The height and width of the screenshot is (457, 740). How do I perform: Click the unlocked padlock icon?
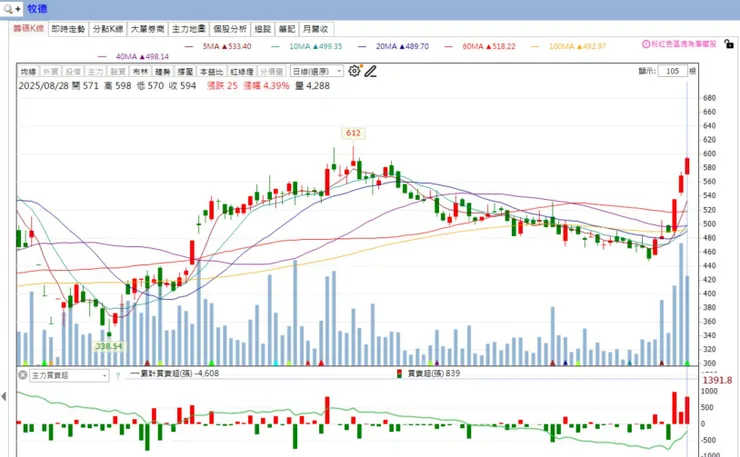(729, 44)
